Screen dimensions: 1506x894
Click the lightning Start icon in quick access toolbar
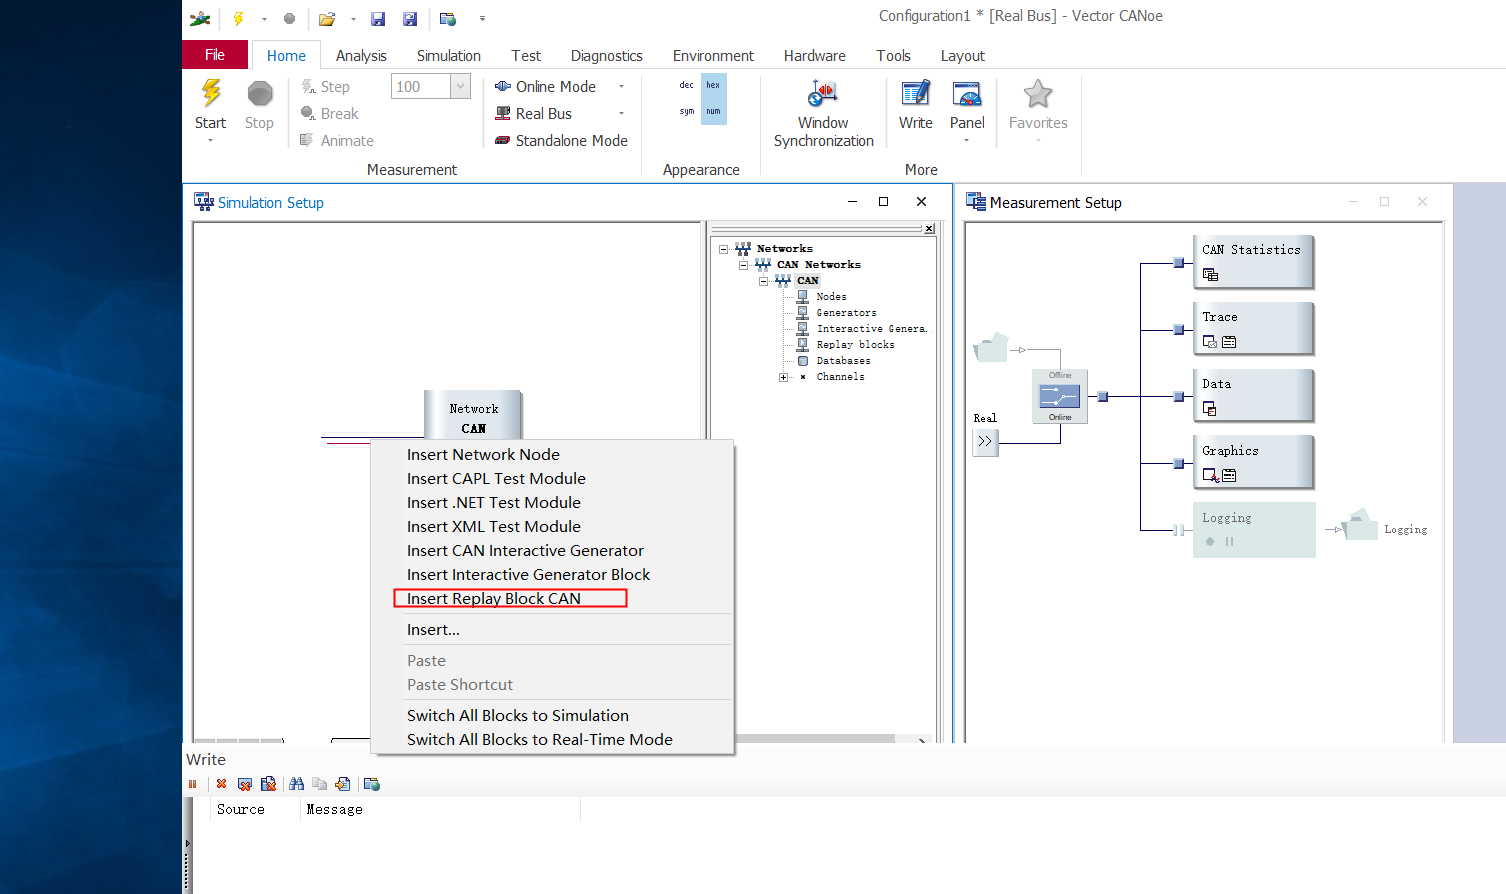238,18
